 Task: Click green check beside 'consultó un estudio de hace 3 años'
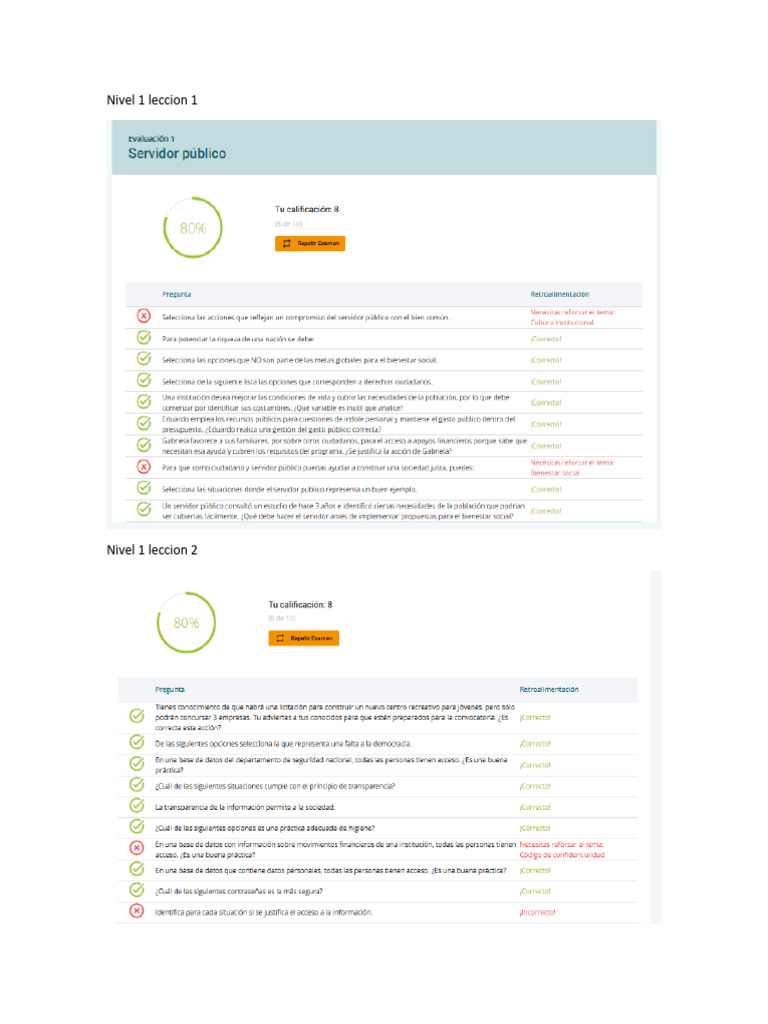click(144, 509)
